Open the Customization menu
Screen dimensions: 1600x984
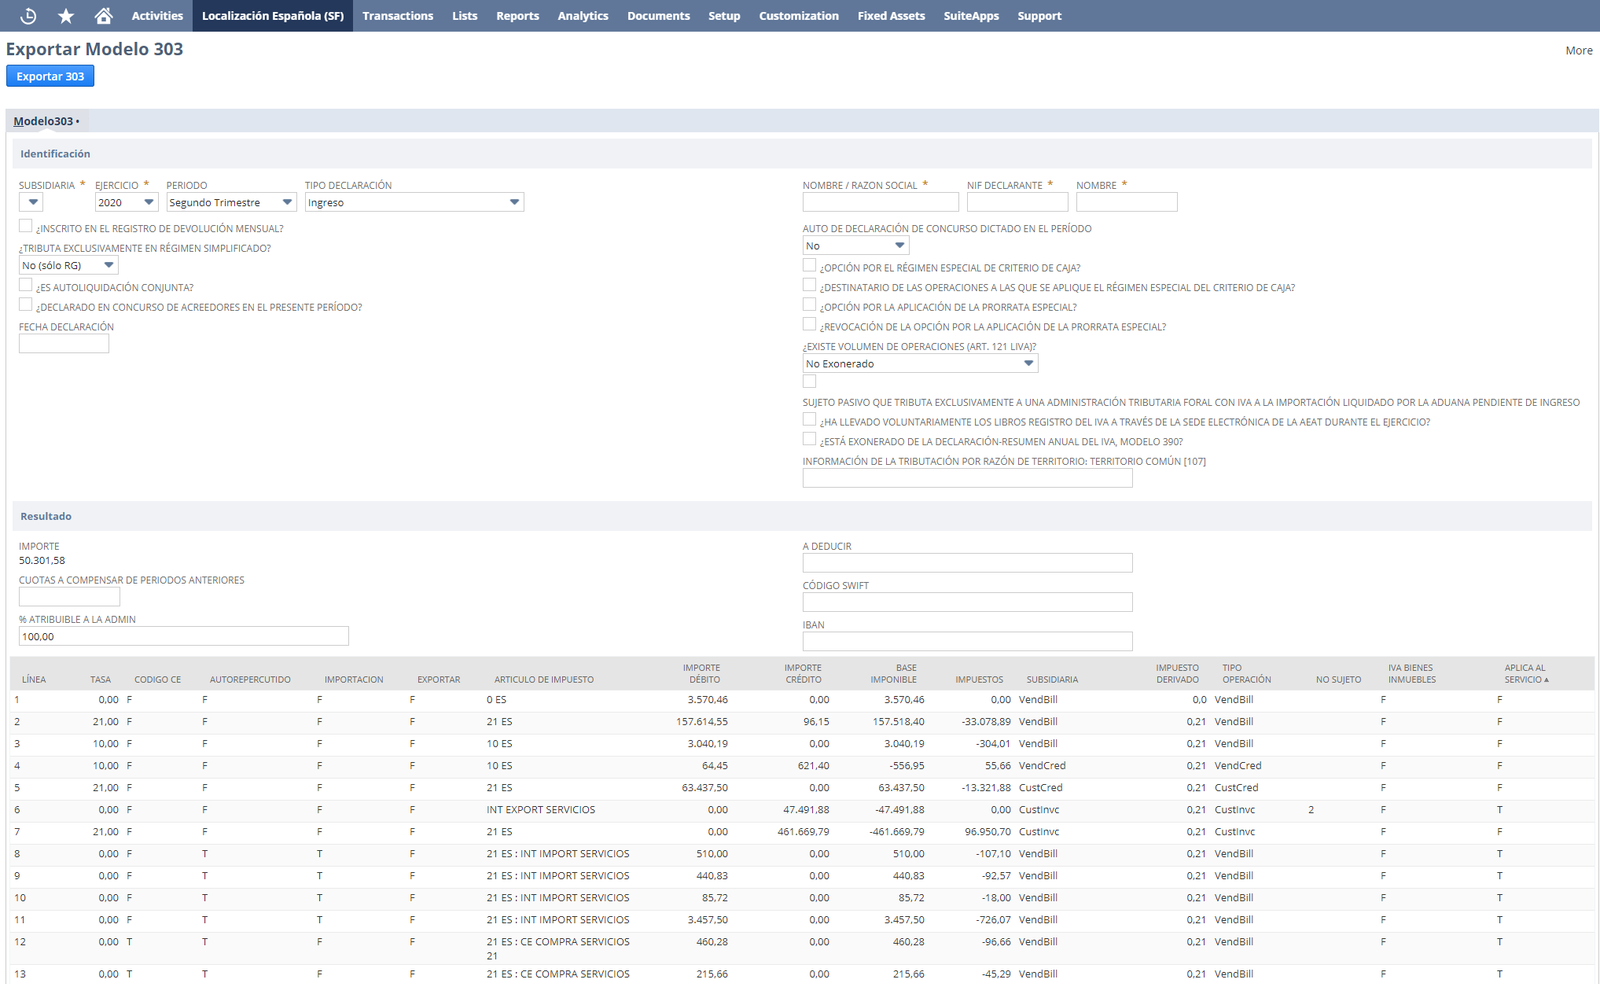799,16
